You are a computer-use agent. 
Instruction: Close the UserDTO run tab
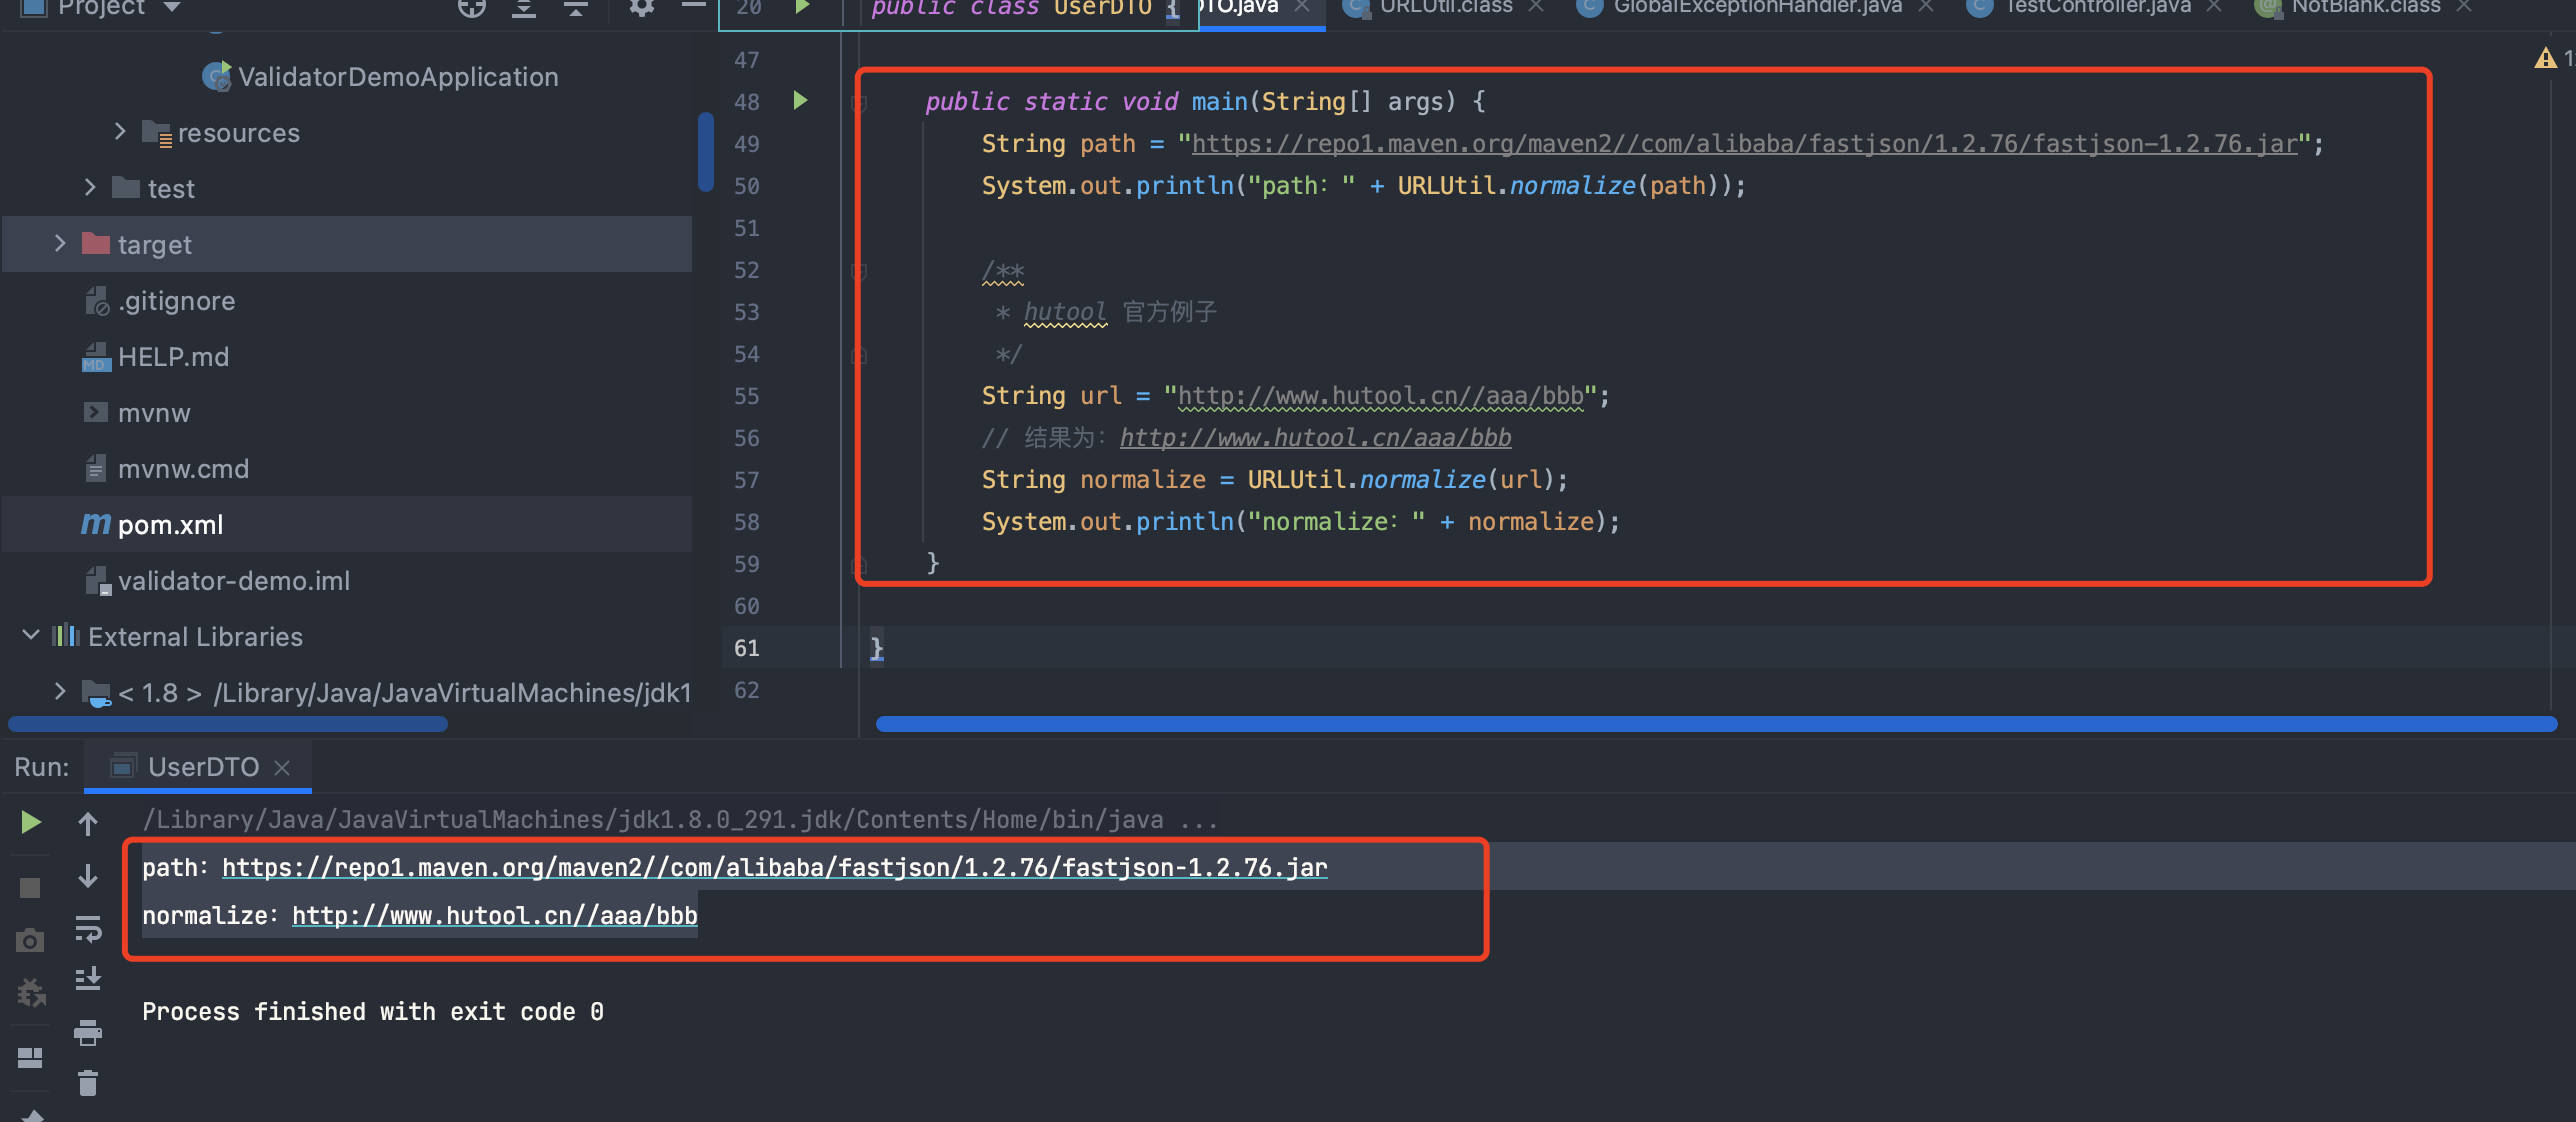tap(282, 768)
